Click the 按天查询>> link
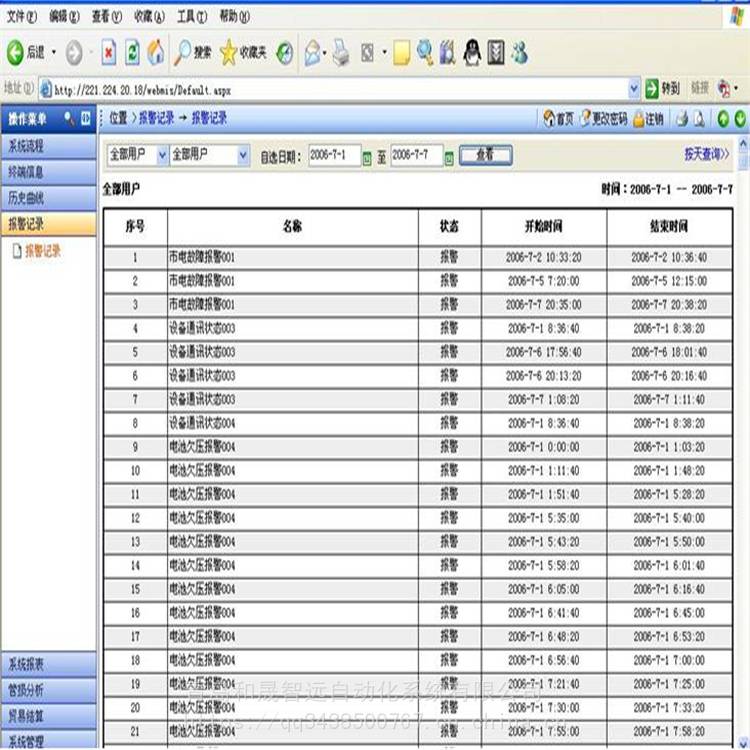The height and width of the screenshot is (750, 750). [x=706, y=154]
